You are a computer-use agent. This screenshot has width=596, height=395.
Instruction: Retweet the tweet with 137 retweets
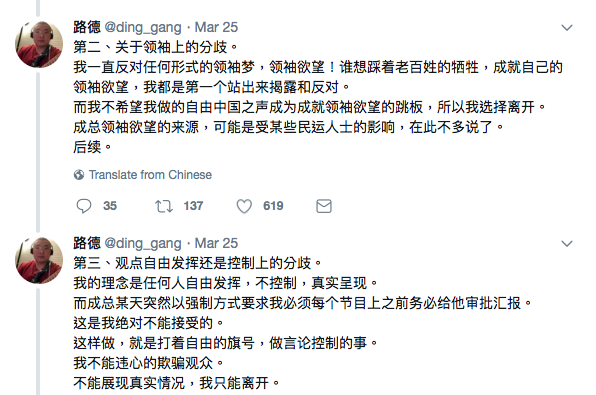[x=164, y=206]
